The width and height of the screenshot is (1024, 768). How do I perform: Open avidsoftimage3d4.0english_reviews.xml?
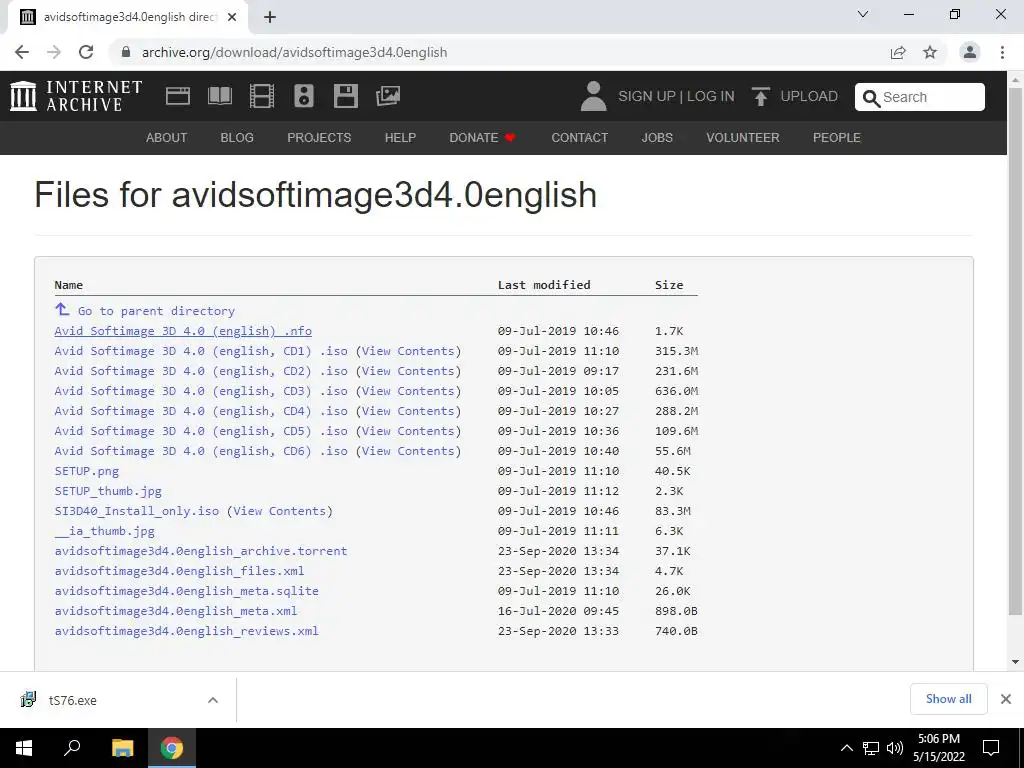click(187, 631)
